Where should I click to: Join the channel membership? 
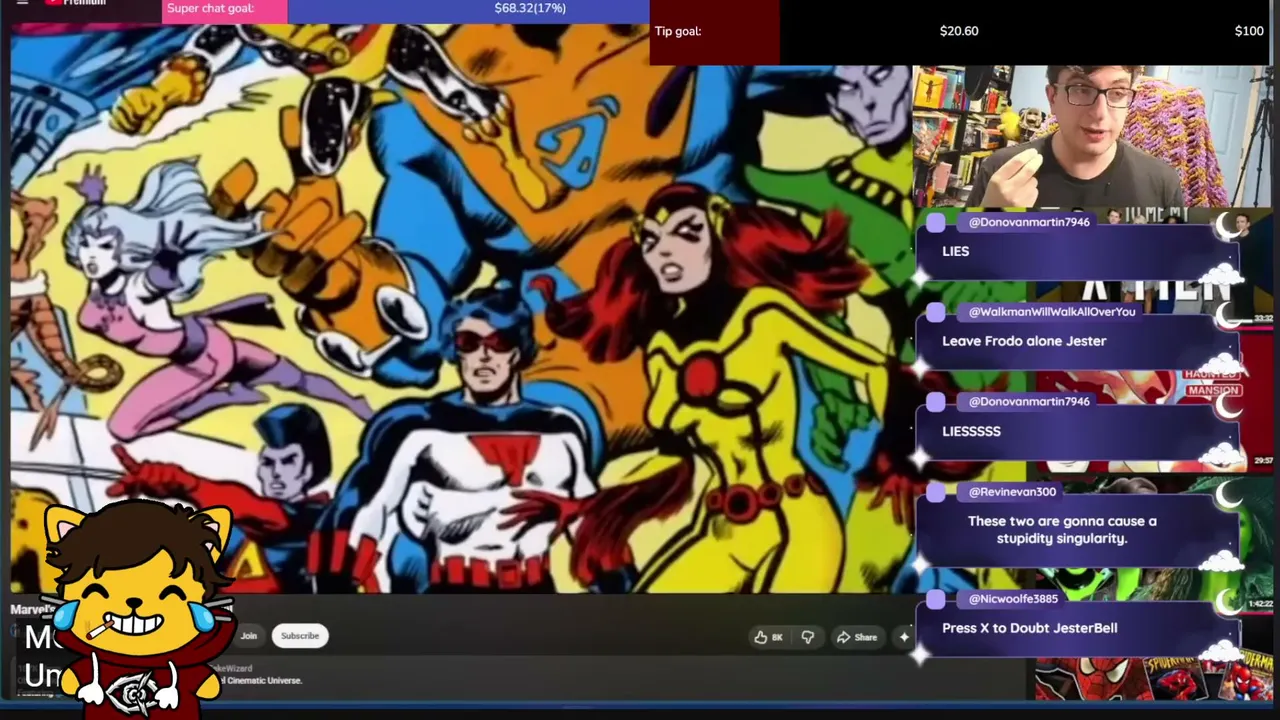[248, 636]
